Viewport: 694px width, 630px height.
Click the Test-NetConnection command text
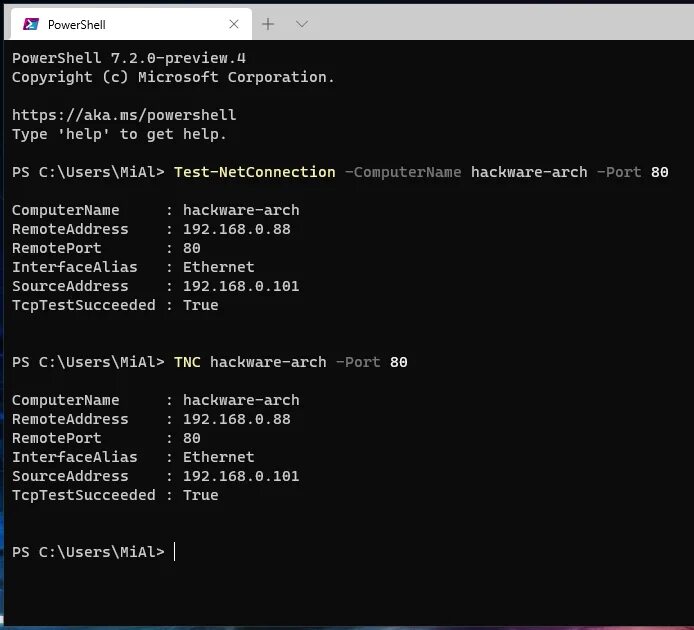pyautogui.click(x=254, y=172)
